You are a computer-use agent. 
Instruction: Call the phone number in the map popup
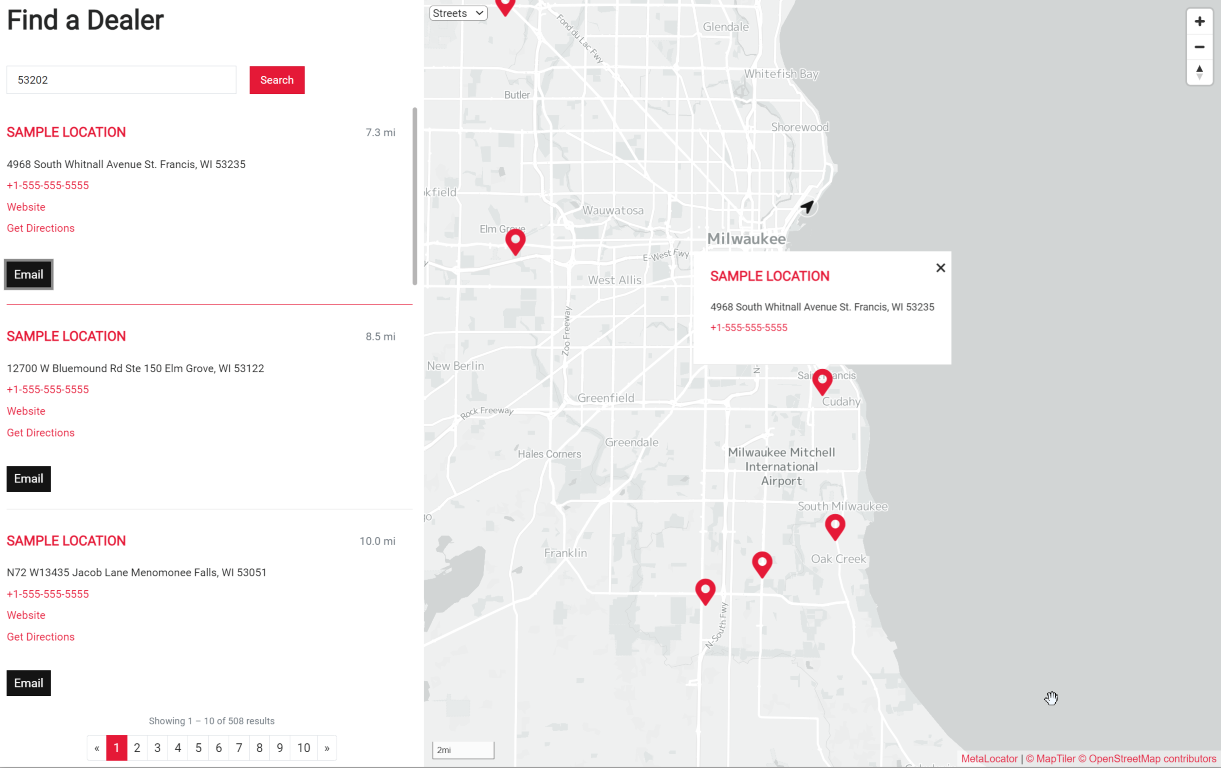point(748,327)
